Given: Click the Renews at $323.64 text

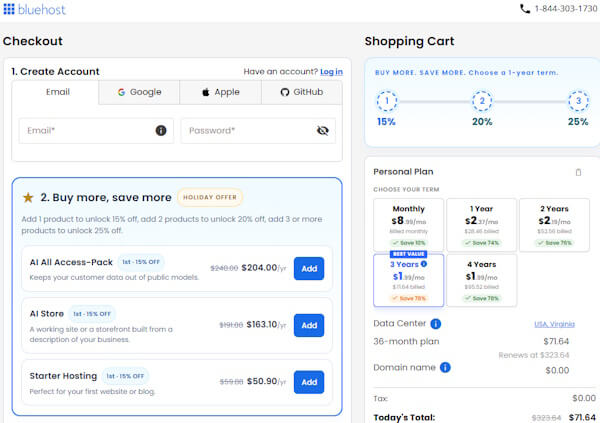Looking at the screenshot, I should 534,355.
